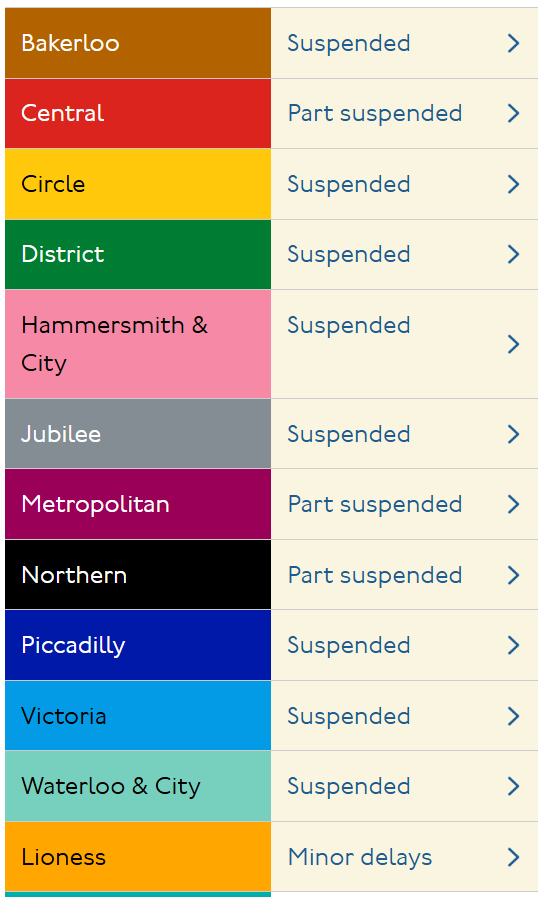The image size is (551, 897).
Task: Click the Northern Part suspended status text
Action: click(x=375, y=575)
